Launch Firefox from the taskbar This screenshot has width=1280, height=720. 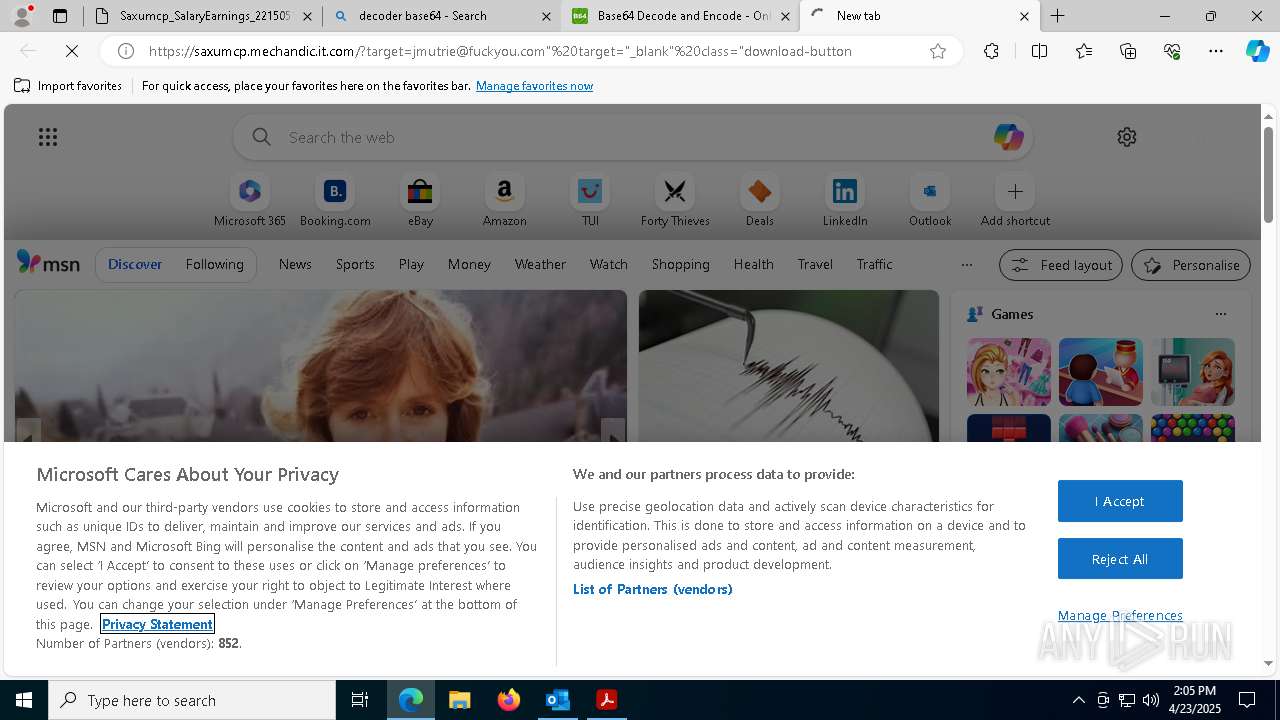pyautogui.click(x=508, y=700)
